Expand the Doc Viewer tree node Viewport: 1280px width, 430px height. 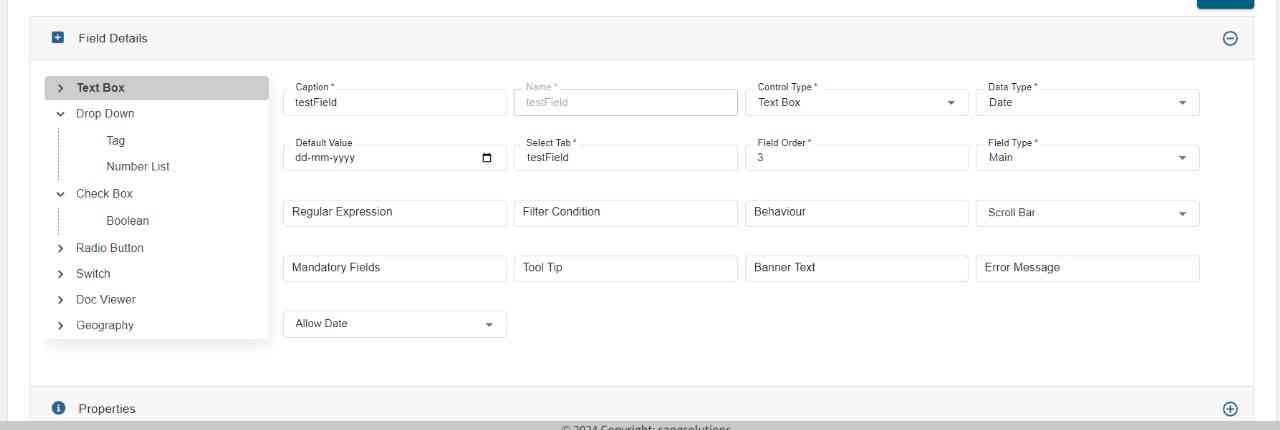61,300
